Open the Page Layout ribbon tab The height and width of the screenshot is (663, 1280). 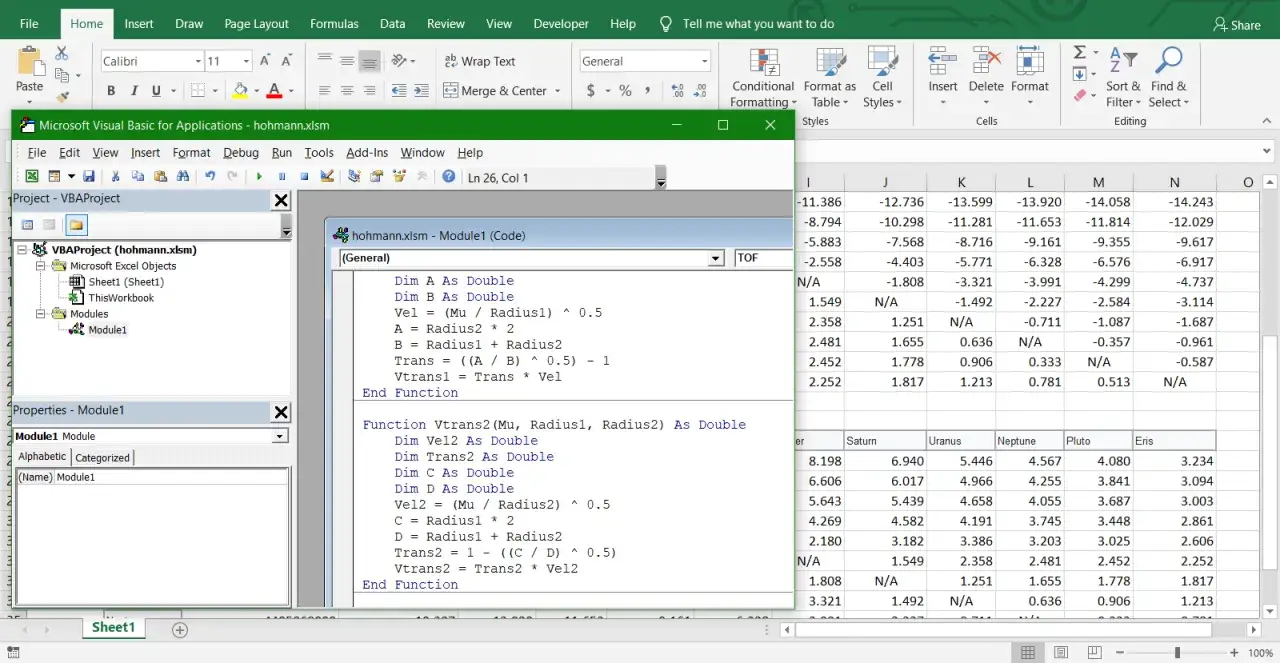click(x=256, y=23)
